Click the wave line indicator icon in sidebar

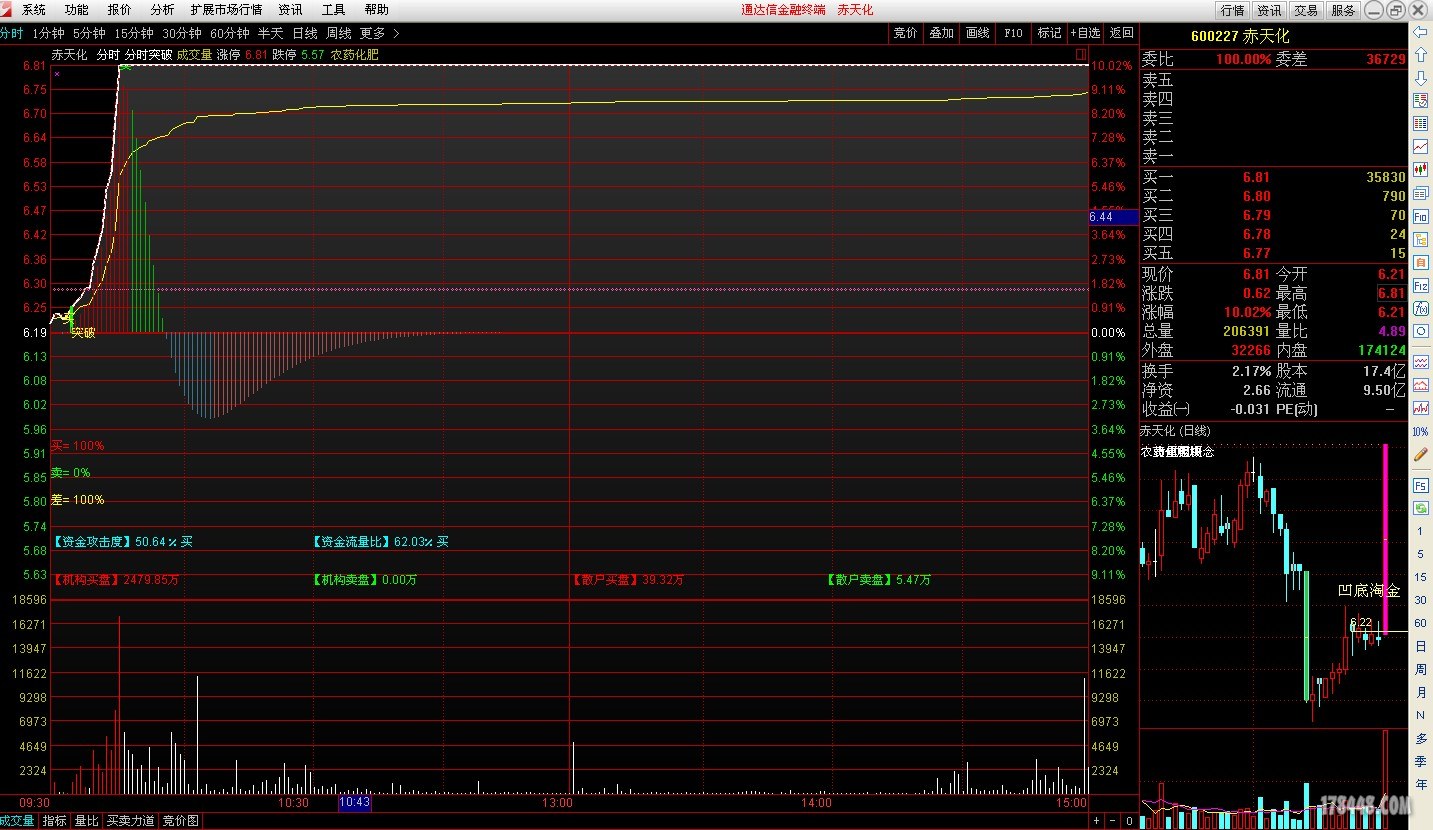coord(1420,362)
